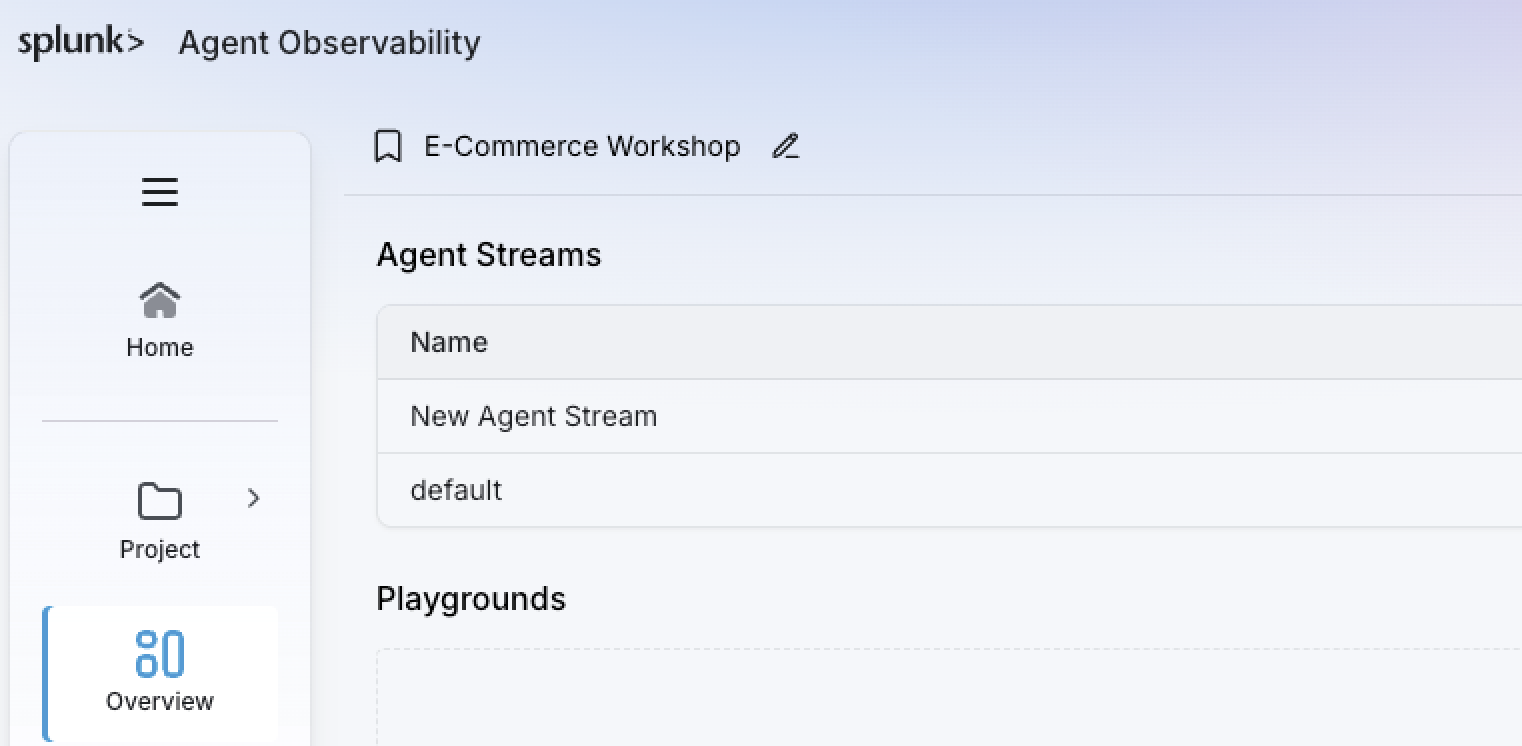The width and height of the screenshot is (1522, 746).
Task: Click the Splunk logo
Action: pos(81,43)
